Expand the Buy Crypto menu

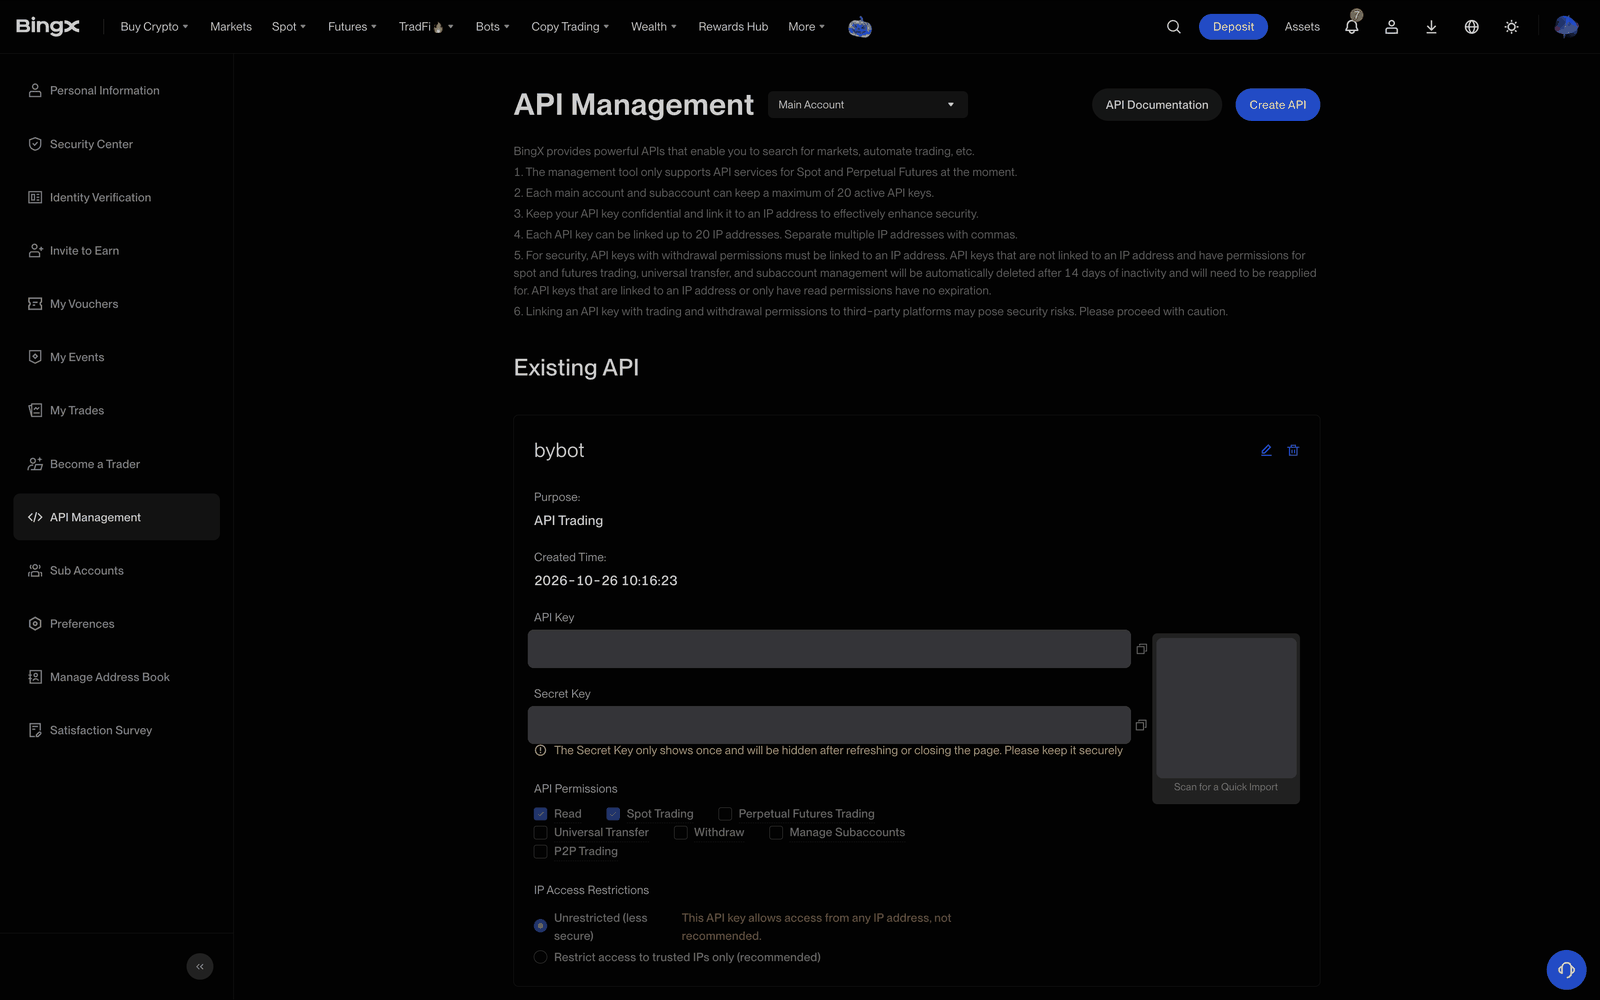click(154, 27)
